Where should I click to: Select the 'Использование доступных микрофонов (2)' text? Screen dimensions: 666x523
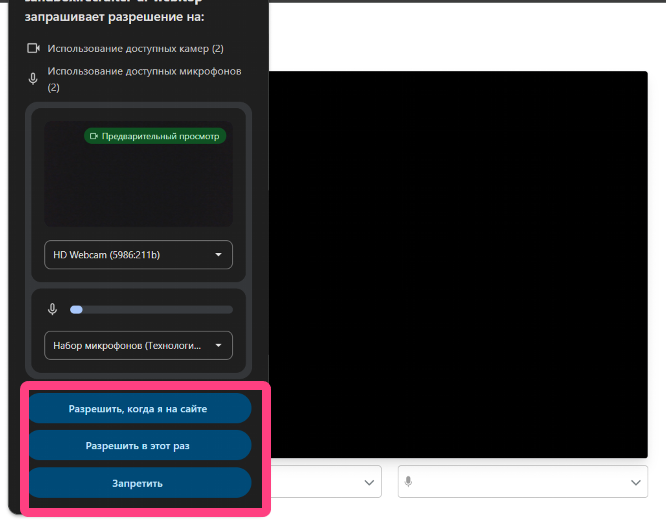coord(143,72)
